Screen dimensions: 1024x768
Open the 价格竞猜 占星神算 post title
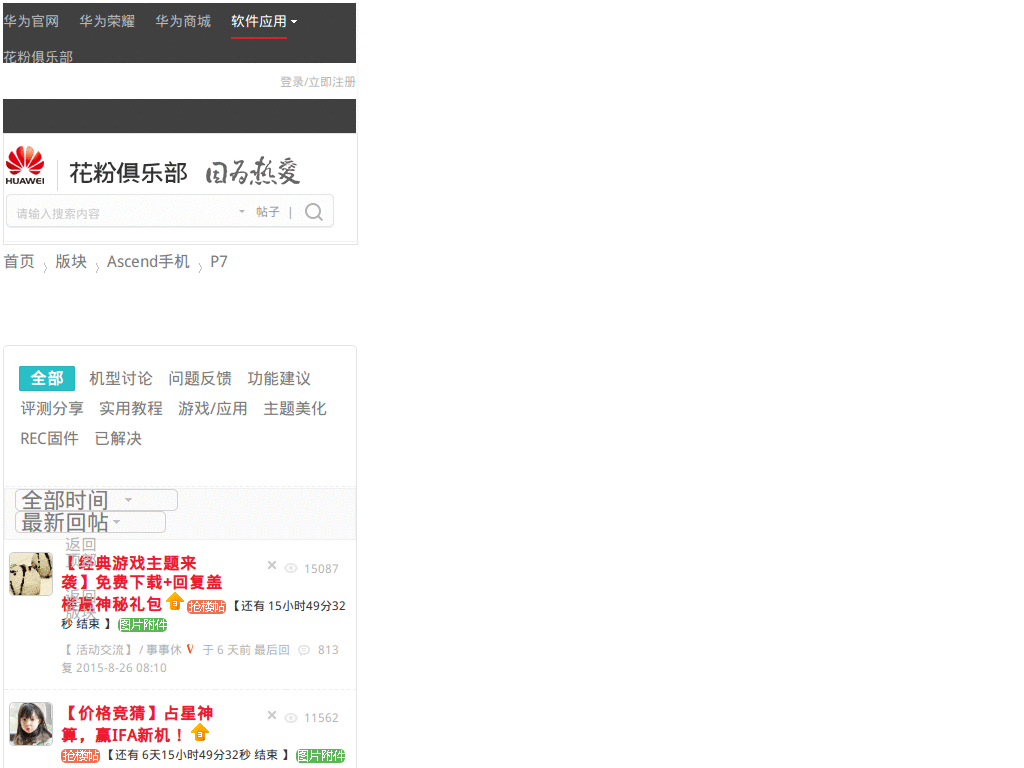137,724
